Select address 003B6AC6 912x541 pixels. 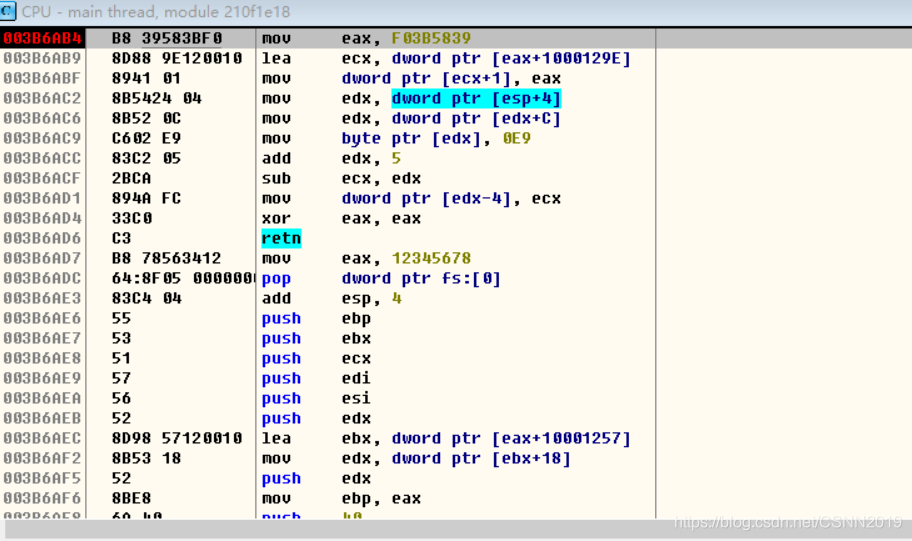(42, 118)
